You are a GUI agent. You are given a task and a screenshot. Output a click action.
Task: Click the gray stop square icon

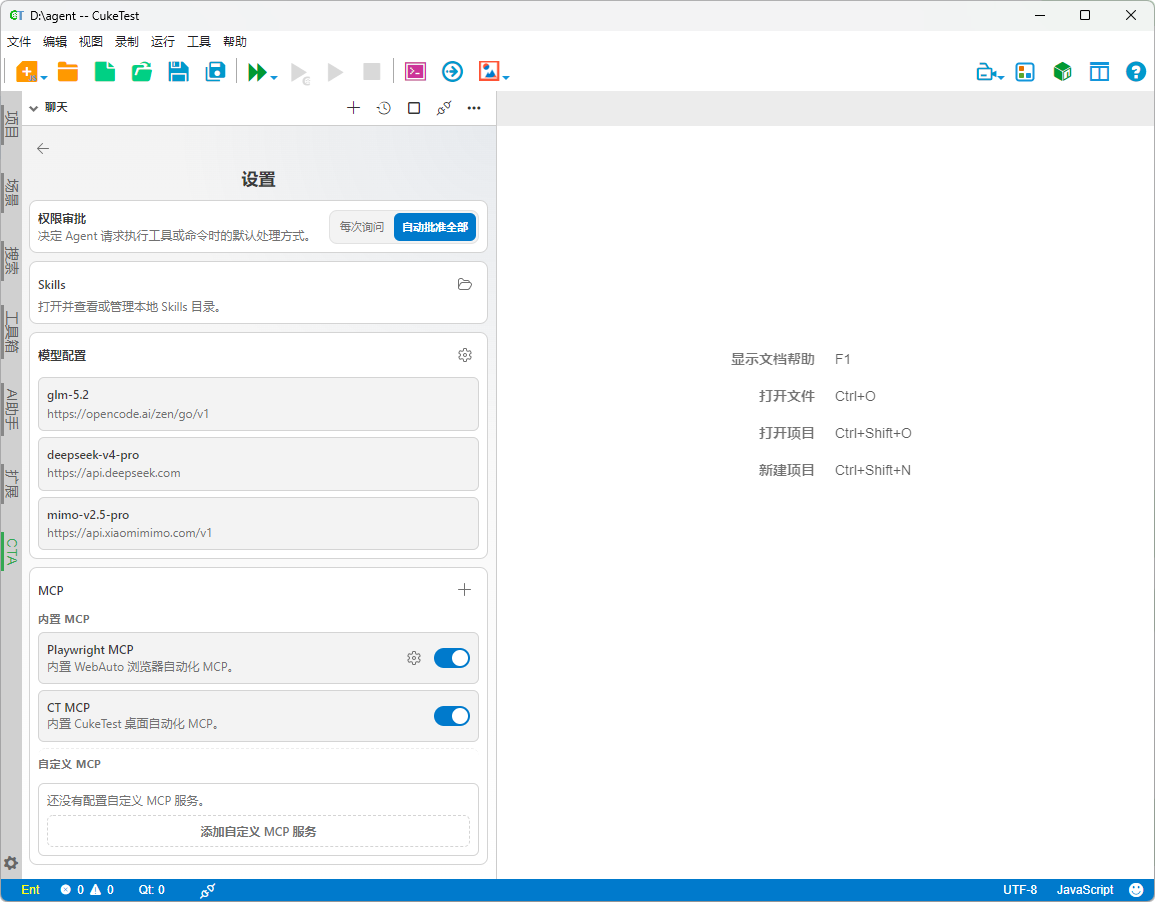tap(372, 71)
